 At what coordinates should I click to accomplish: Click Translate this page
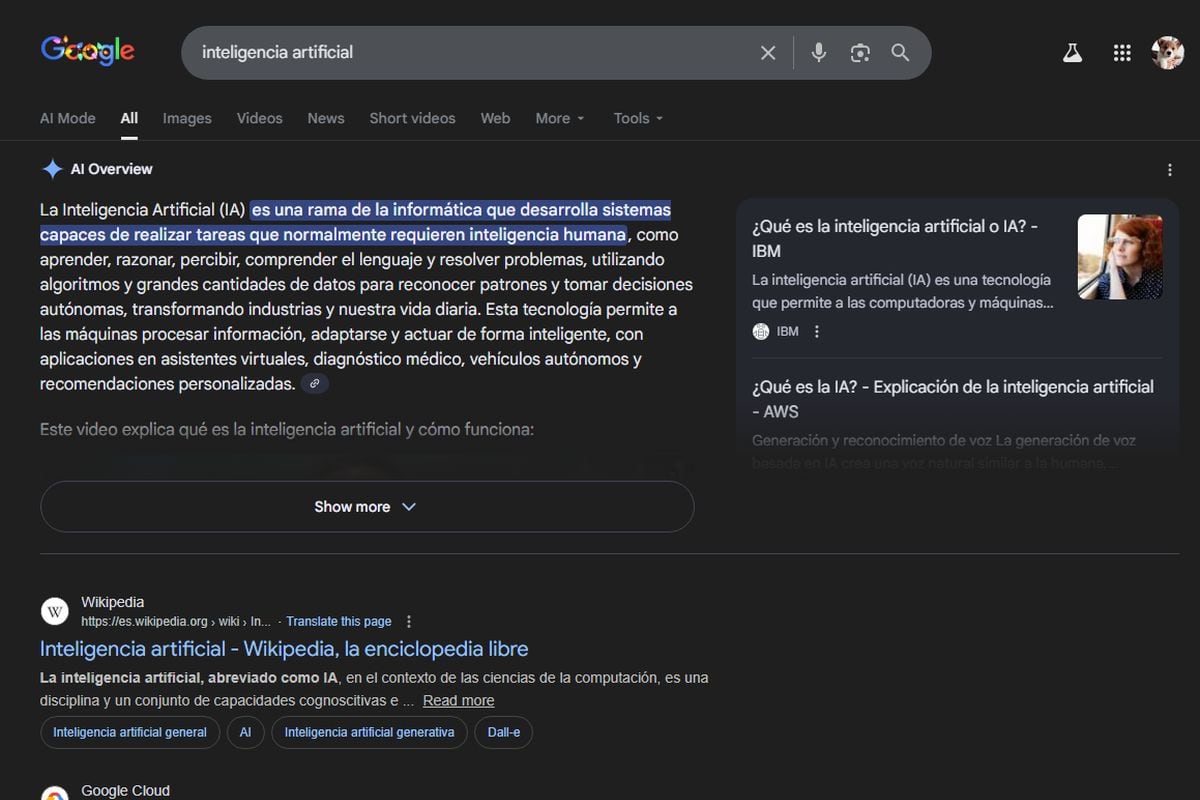click(339, 620)
